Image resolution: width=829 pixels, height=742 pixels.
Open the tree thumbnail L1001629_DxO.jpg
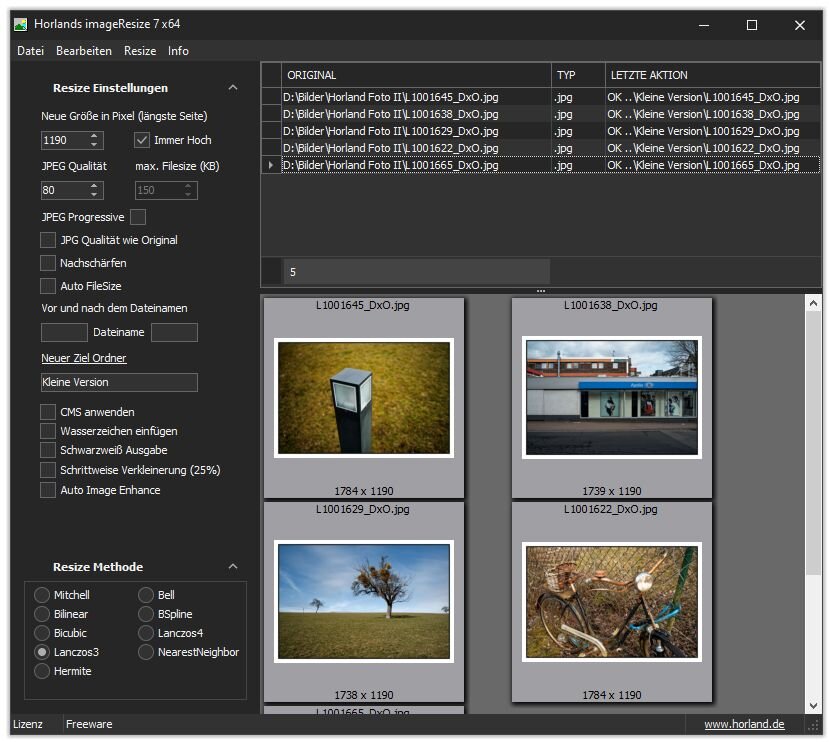click(x=364, y=602)
